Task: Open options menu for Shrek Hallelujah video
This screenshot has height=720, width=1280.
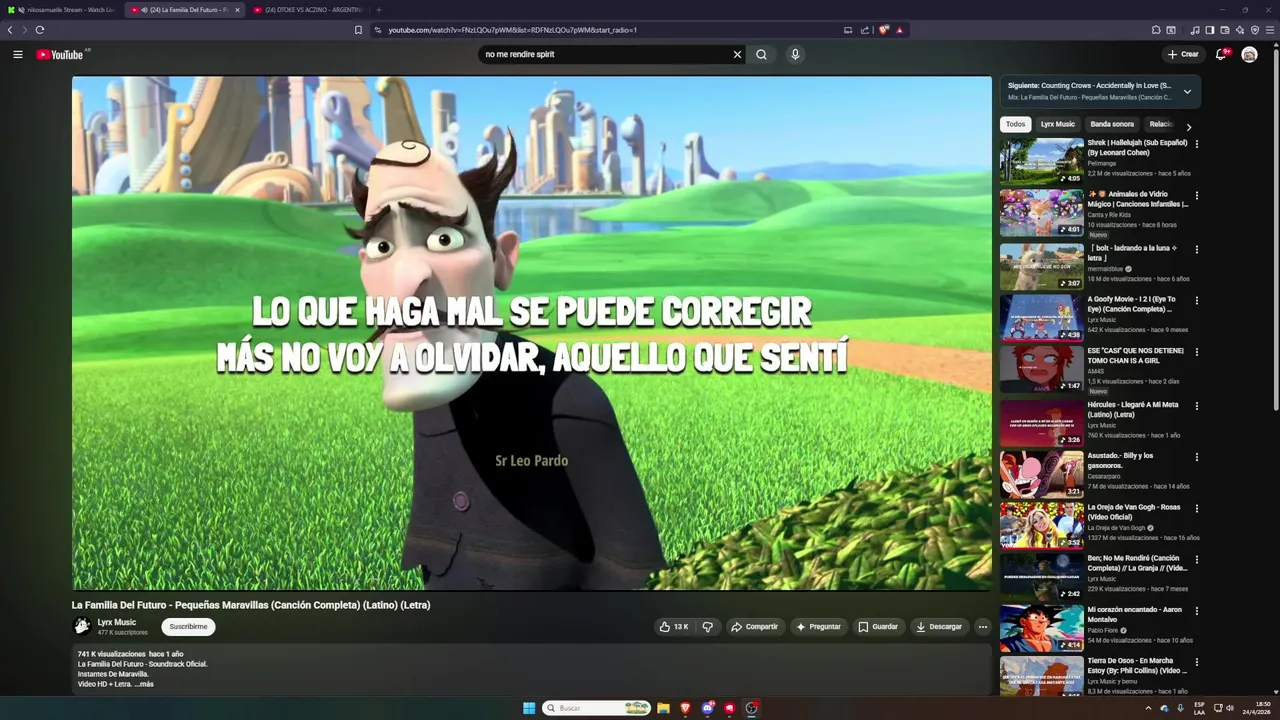Action: tap(1196, 144)
